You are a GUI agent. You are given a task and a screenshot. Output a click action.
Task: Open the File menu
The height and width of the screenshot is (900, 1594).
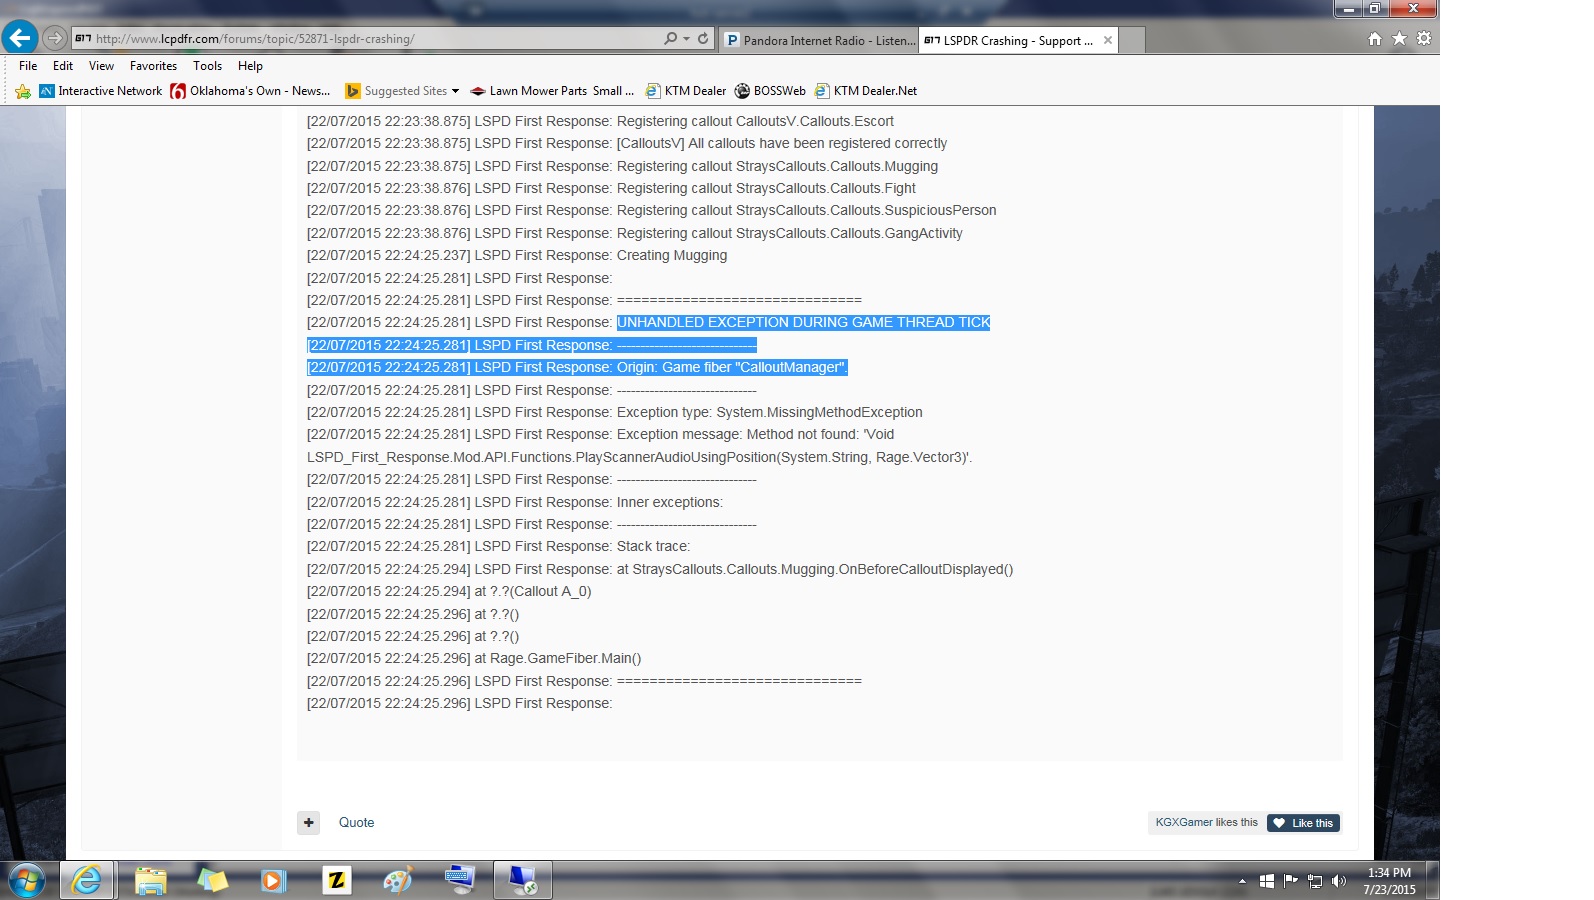point(28,66)
